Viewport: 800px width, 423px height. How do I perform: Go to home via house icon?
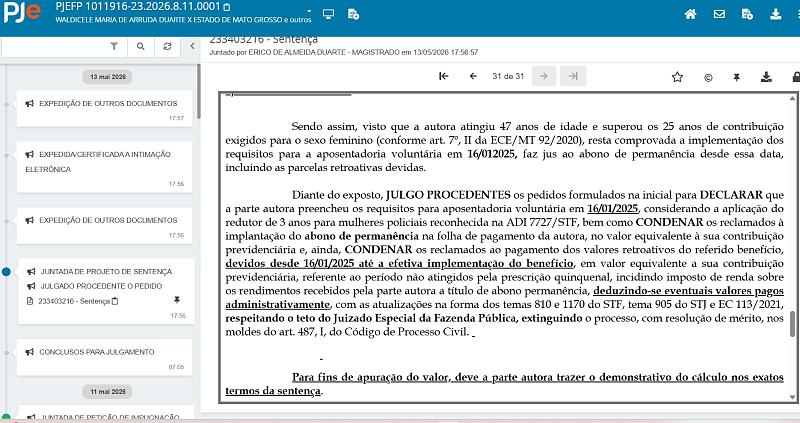690,14
